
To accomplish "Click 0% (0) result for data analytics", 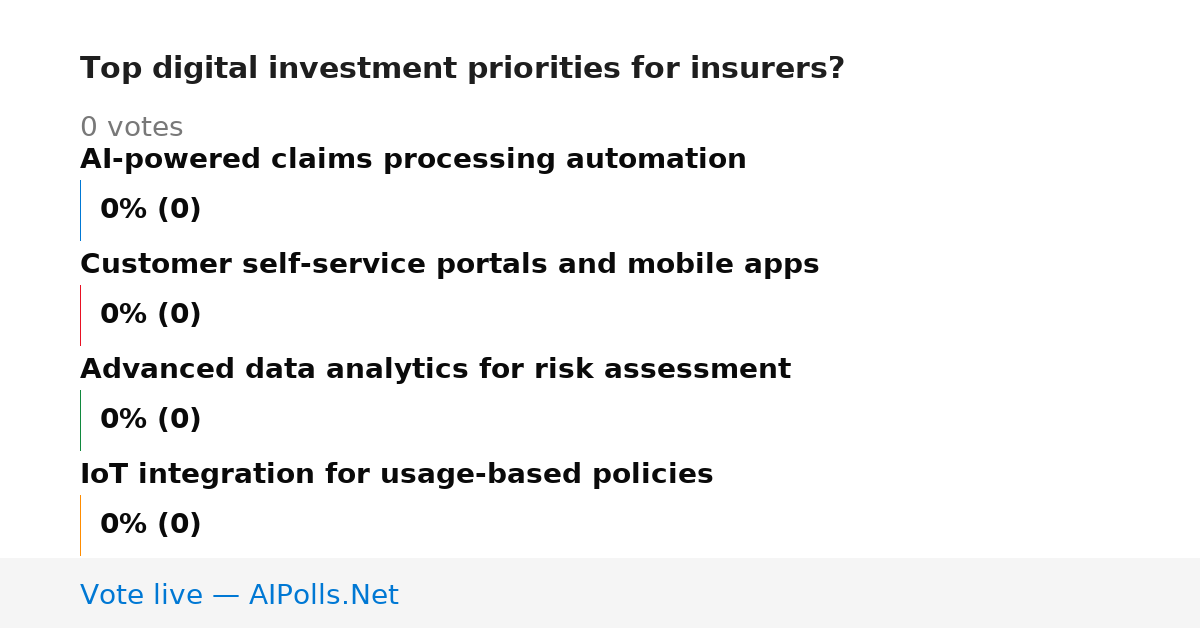I will coord(150,420).
